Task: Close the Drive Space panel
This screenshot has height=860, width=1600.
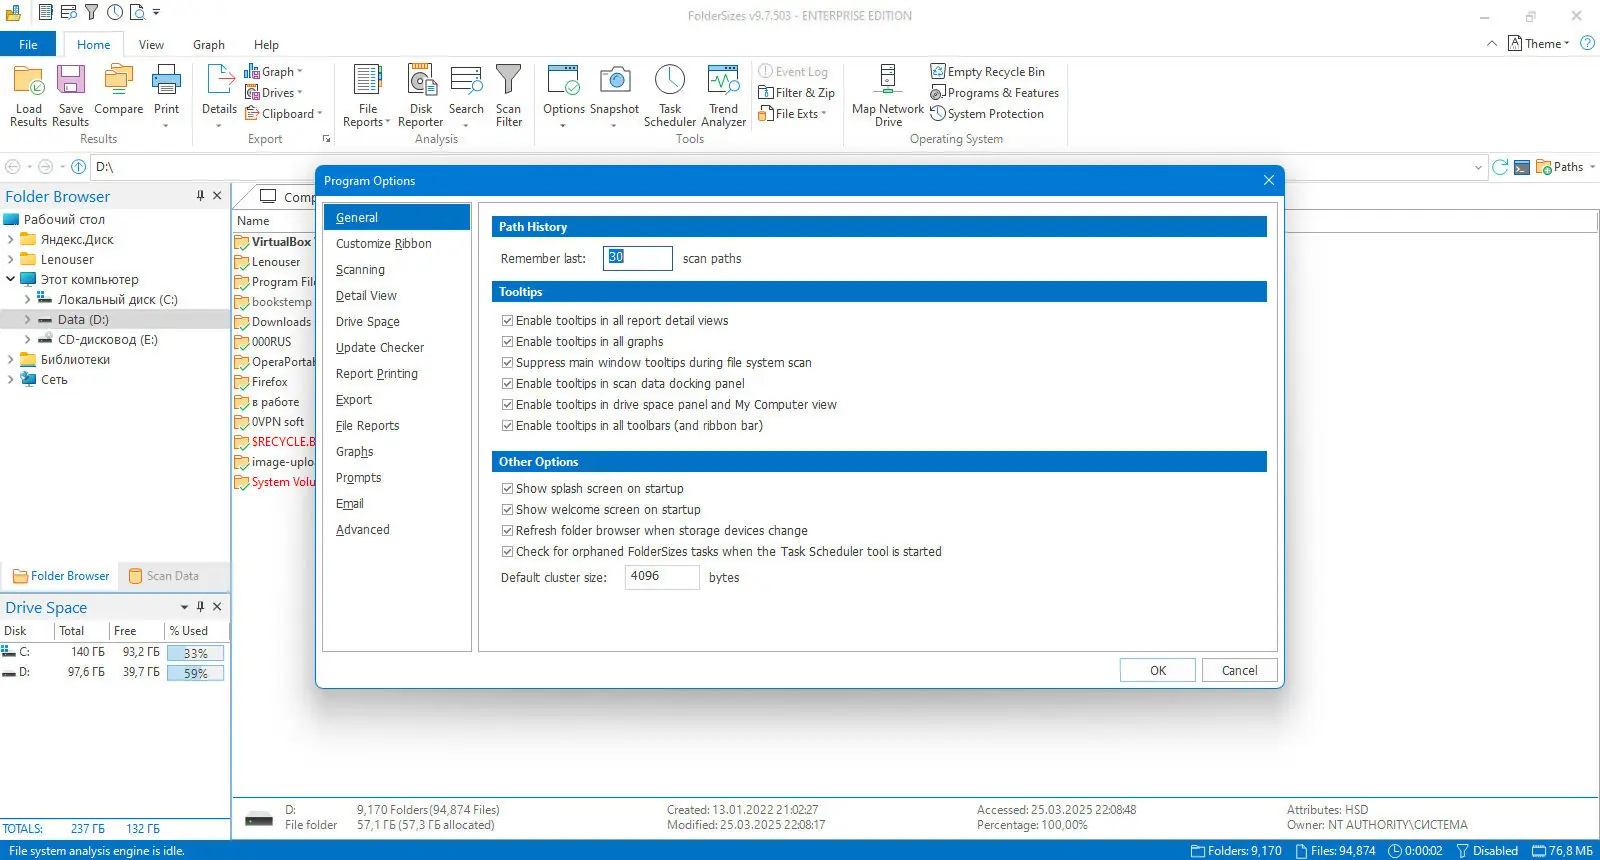Action: (x=217, y=607)
